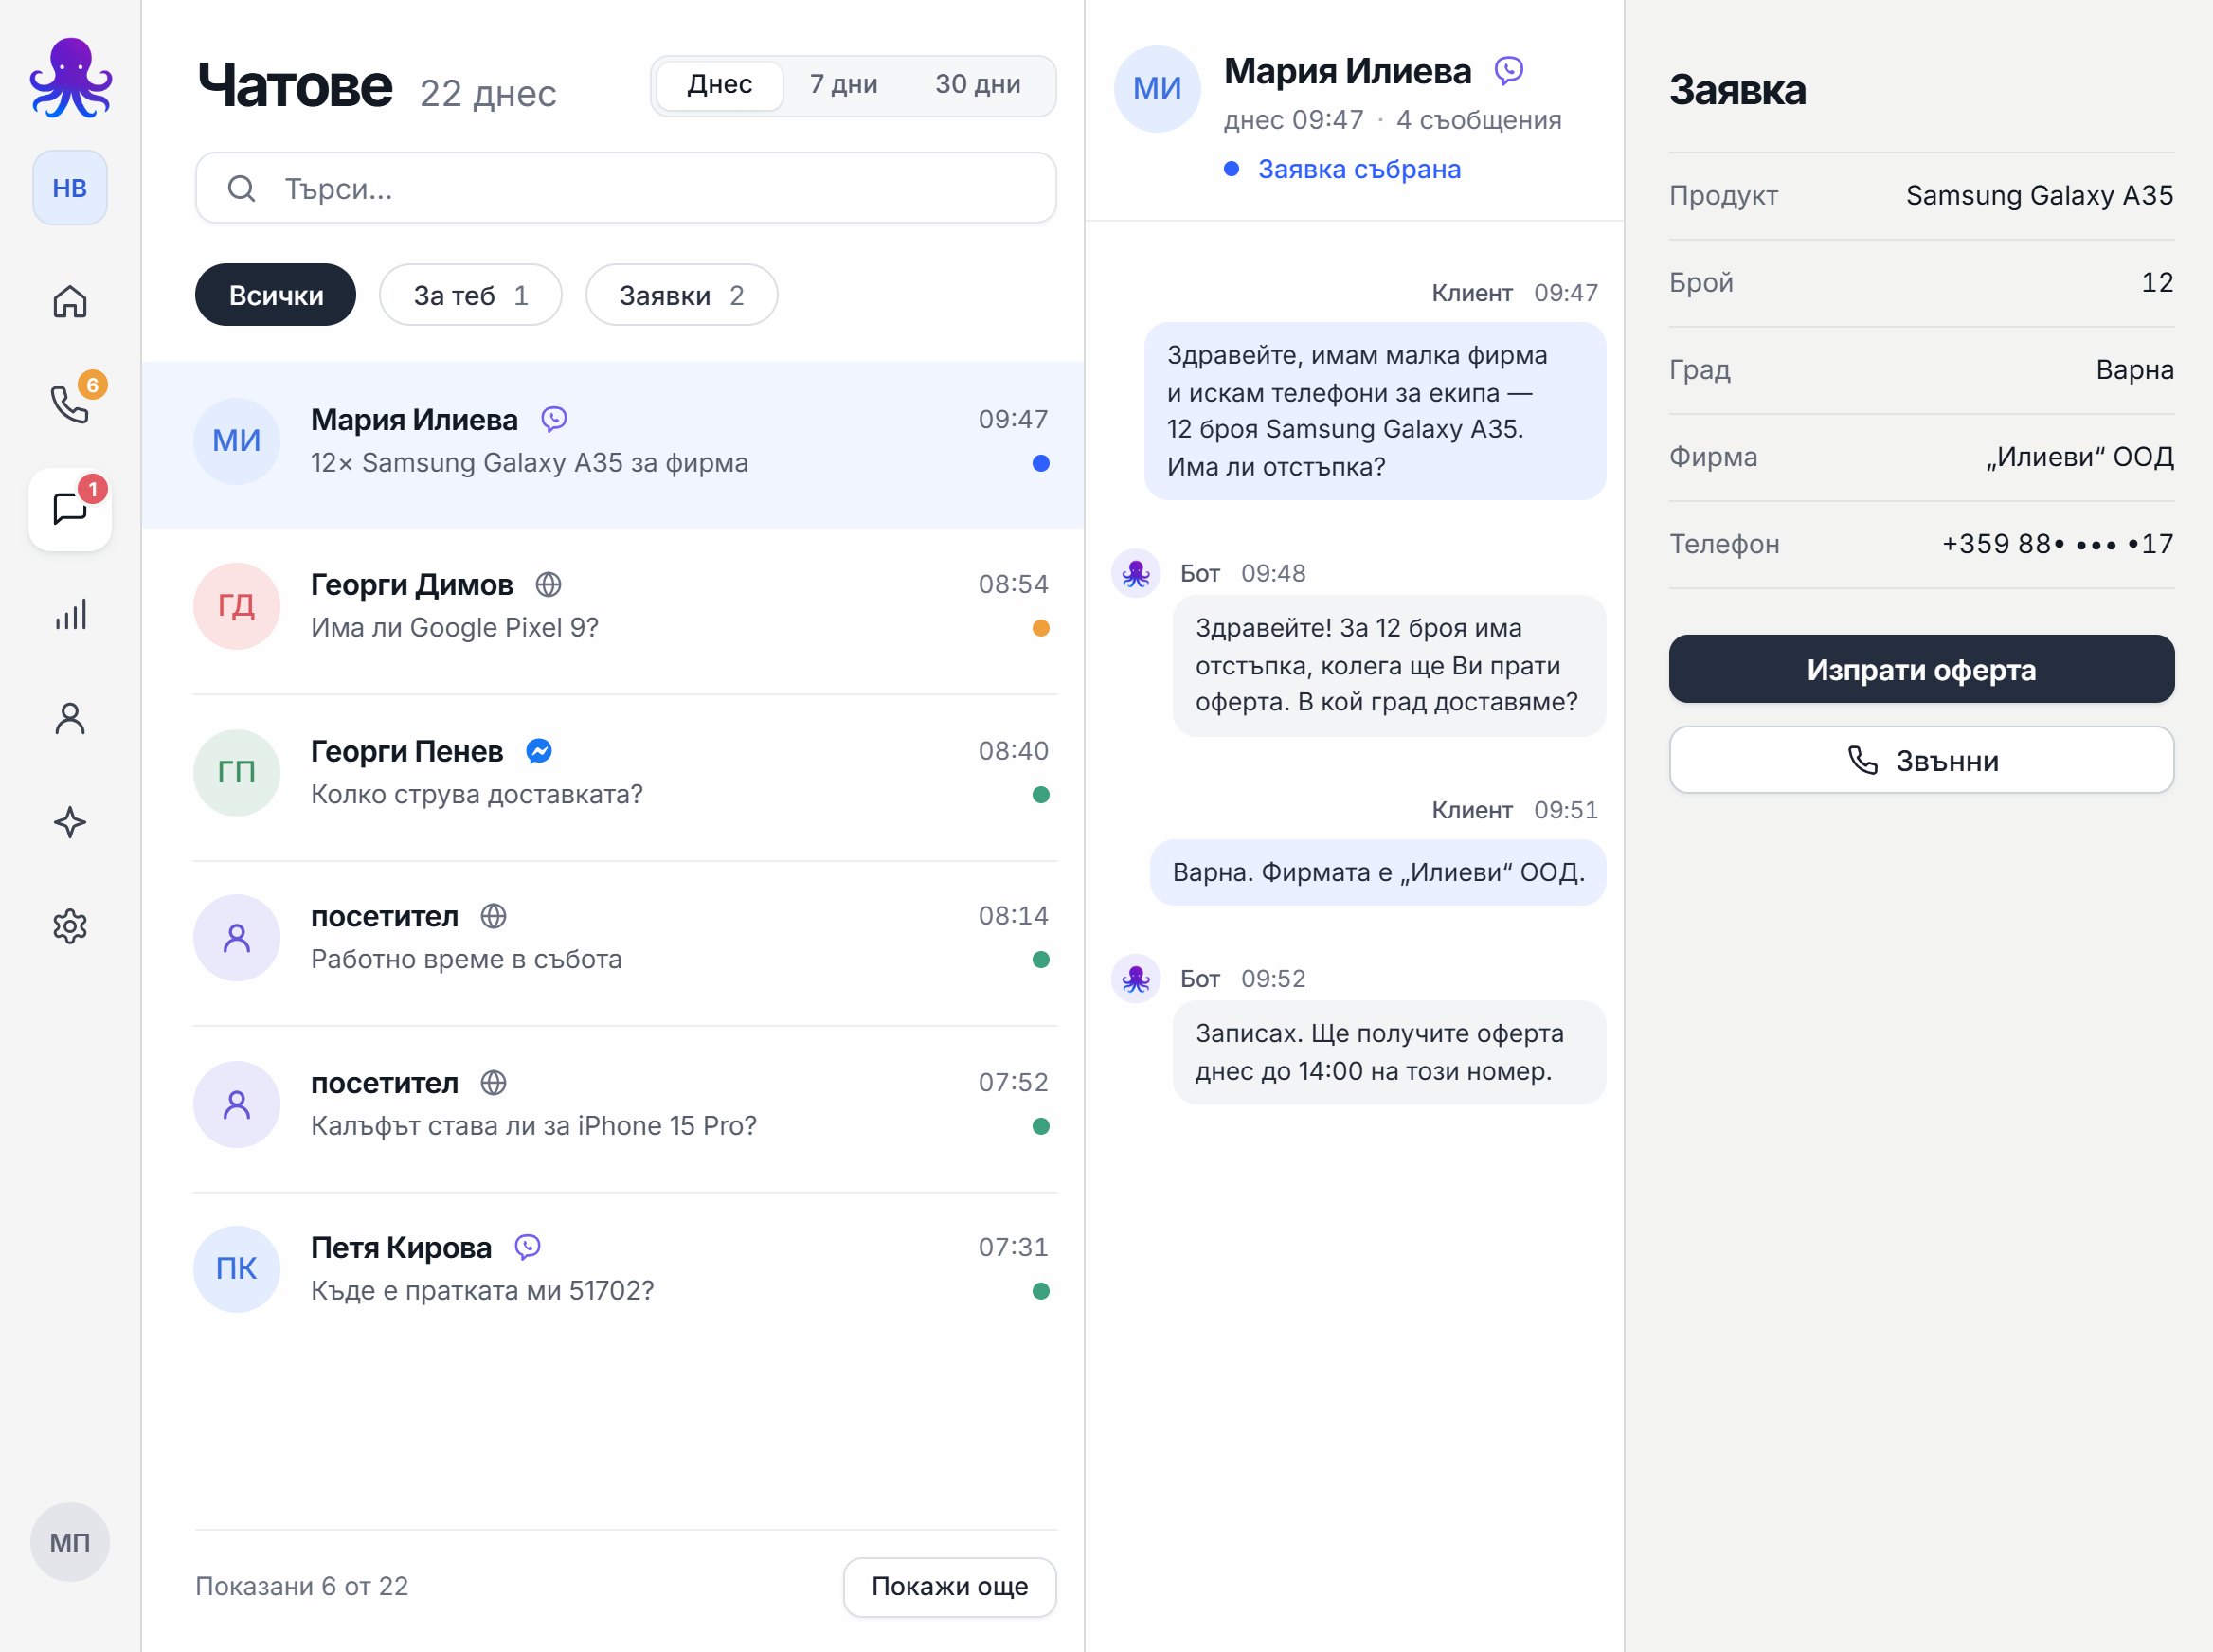Click the Изпрати оферта button
Viewport: 2213px width, 1652px height.
point(1921,669)
